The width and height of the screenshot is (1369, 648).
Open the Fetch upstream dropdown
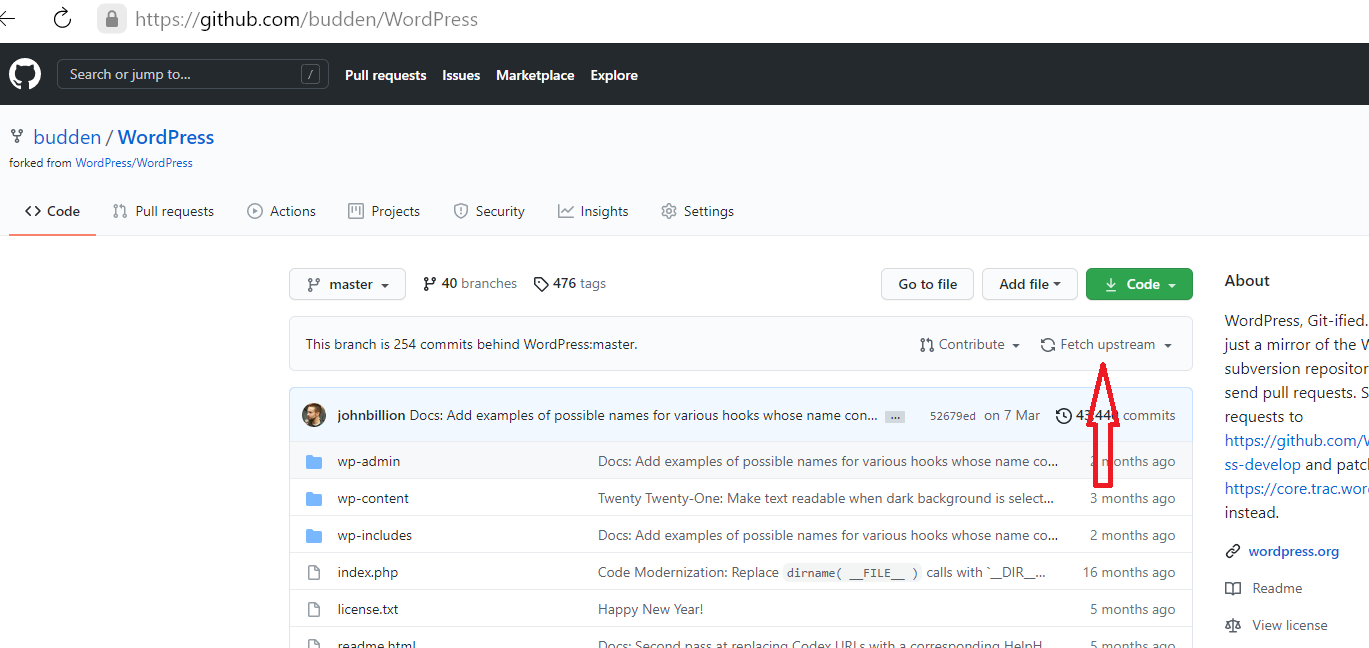point(1105,344)
